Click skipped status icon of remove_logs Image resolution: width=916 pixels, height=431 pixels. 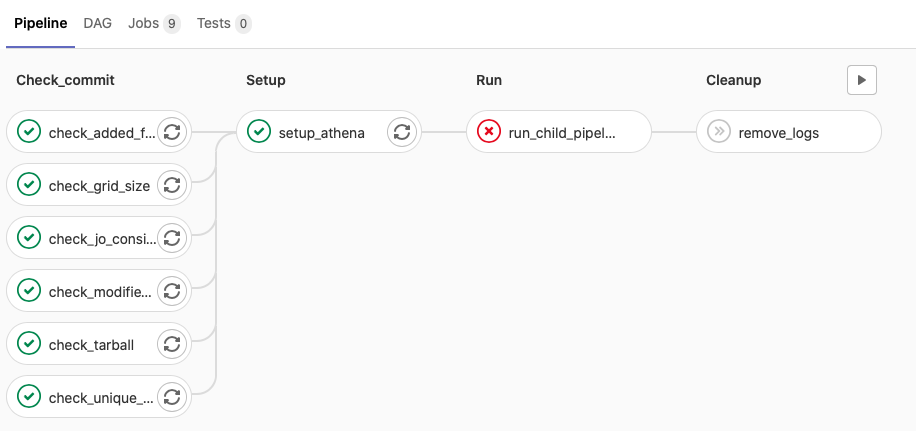(x=719, y=132)
